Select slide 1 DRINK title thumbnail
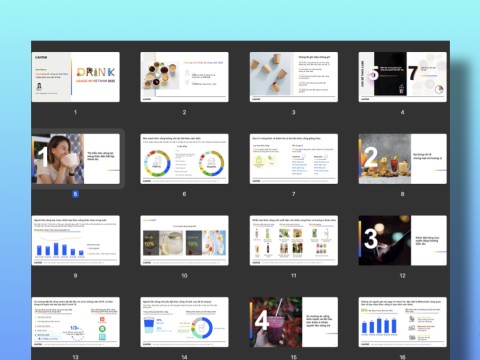The height and width of the screenshot is (360, 480). point(76,77)
